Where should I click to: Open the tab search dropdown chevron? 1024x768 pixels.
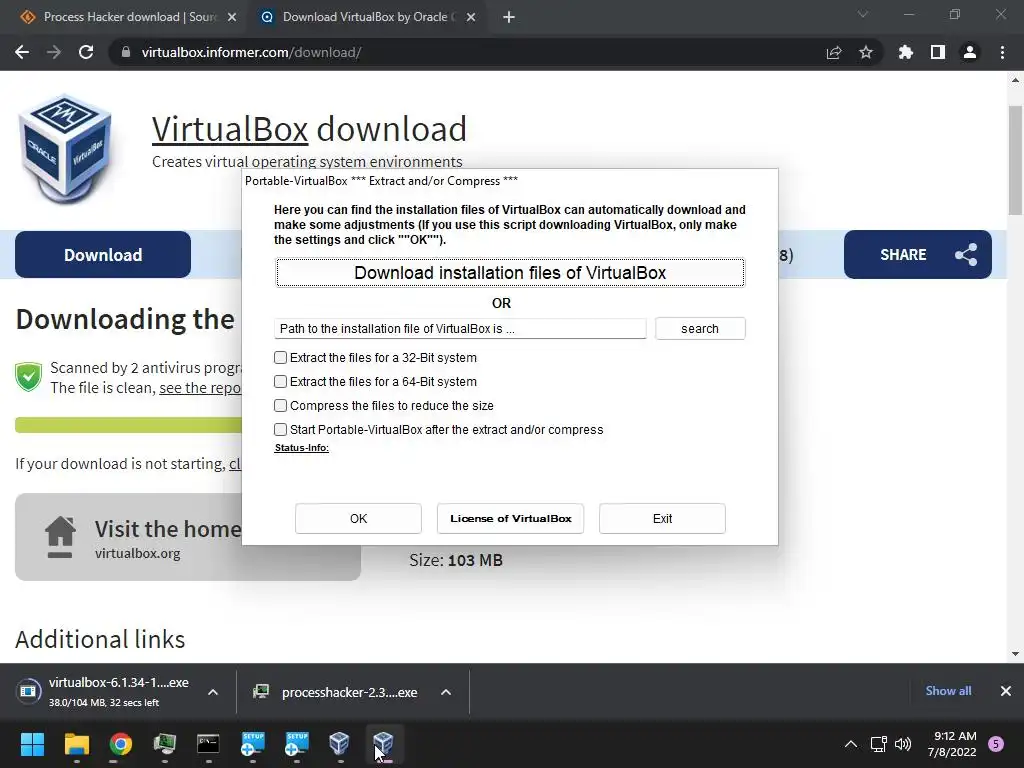point(863,14)
